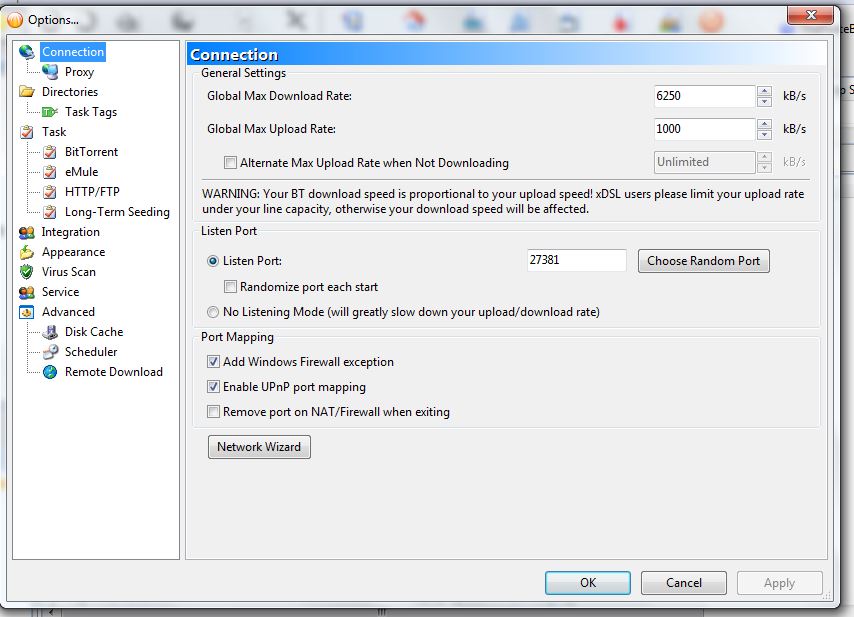Open the Proxy settings page
This screenshot has width=854, height=617.
click(x=78, y=71)
